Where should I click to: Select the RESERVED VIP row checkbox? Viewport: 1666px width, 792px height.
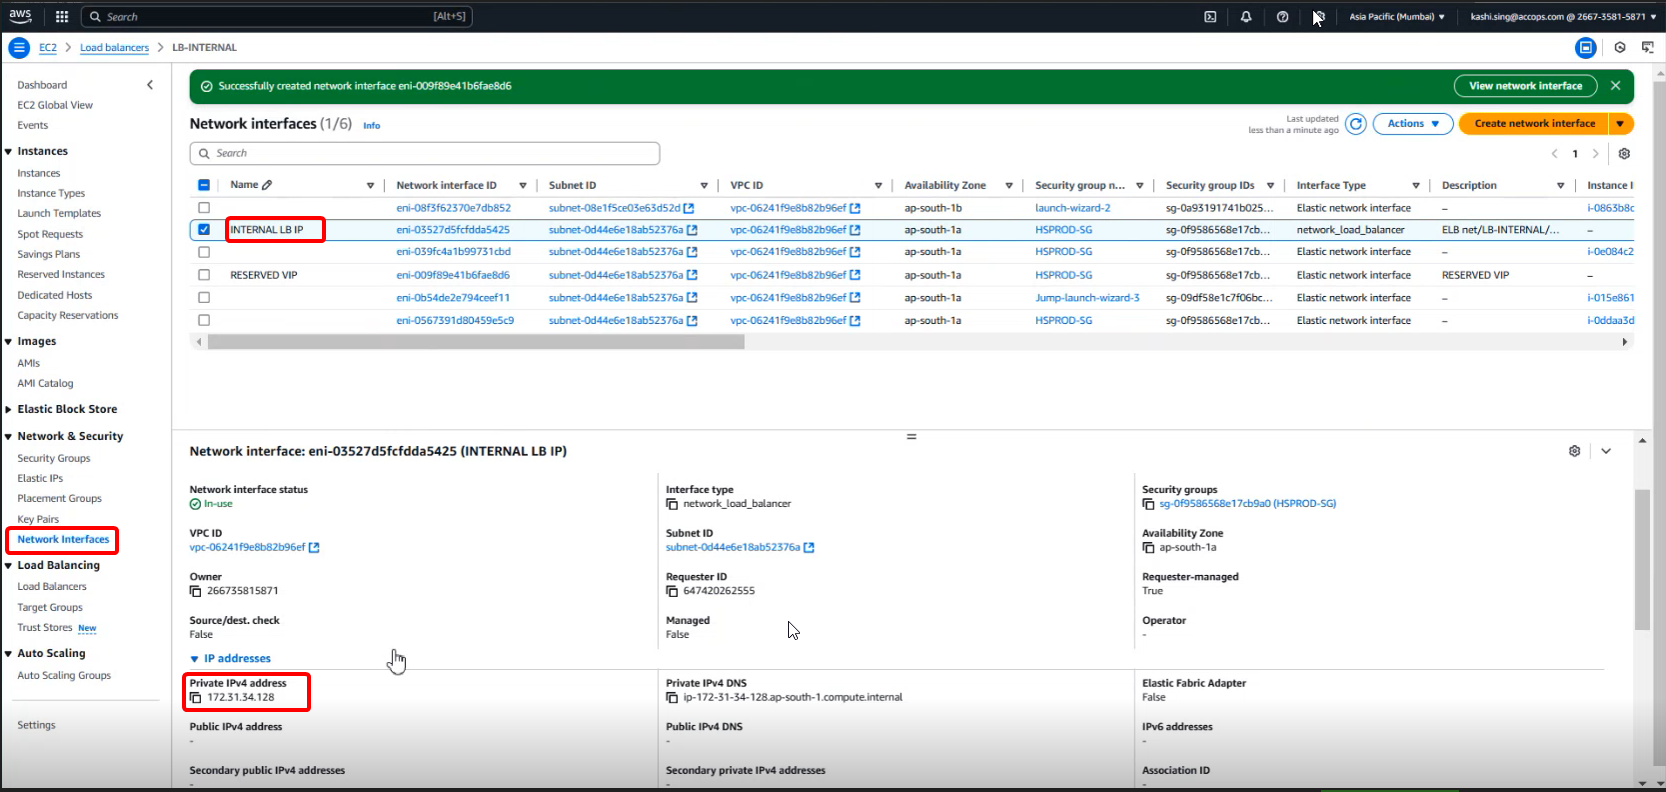tap(204, 275)
